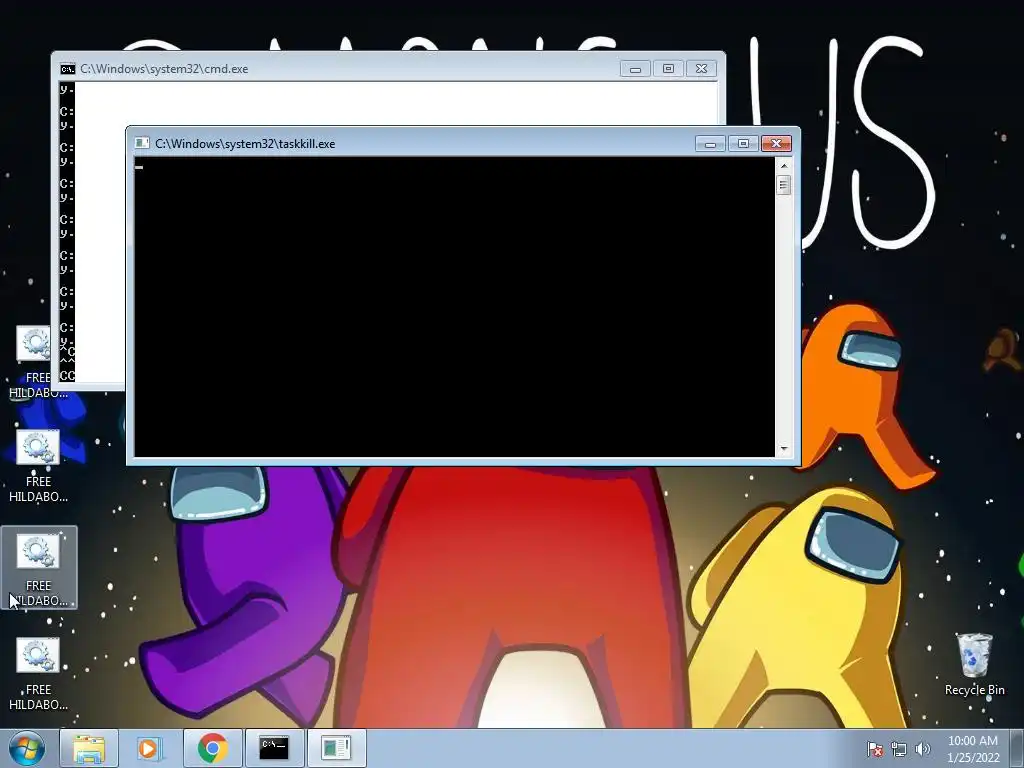Image resolution: width=1024 pixels, height=768 pixels.
Task: Select the bottommost FREE HILDABO desktop file
Action: [x=39, y=674]
